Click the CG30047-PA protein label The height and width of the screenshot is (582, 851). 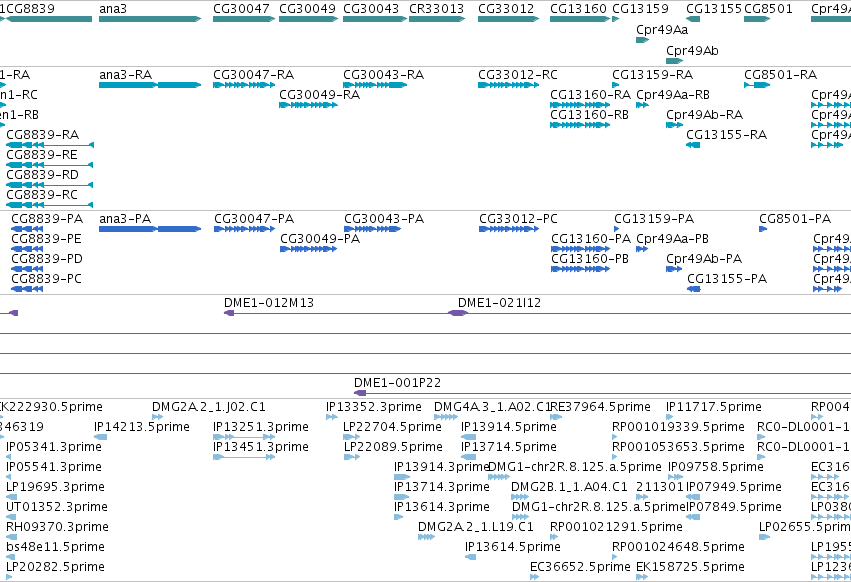pyautogui.click(x=254, y=219)
